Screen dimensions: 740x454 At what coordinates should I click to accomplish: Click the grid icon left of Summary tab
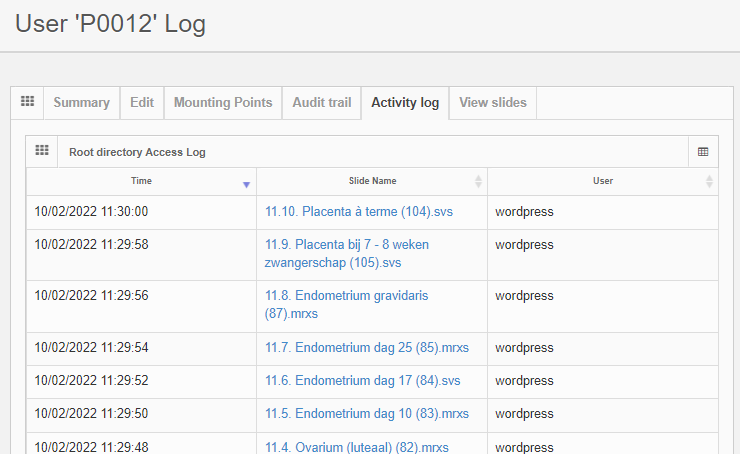click(27, 102)
